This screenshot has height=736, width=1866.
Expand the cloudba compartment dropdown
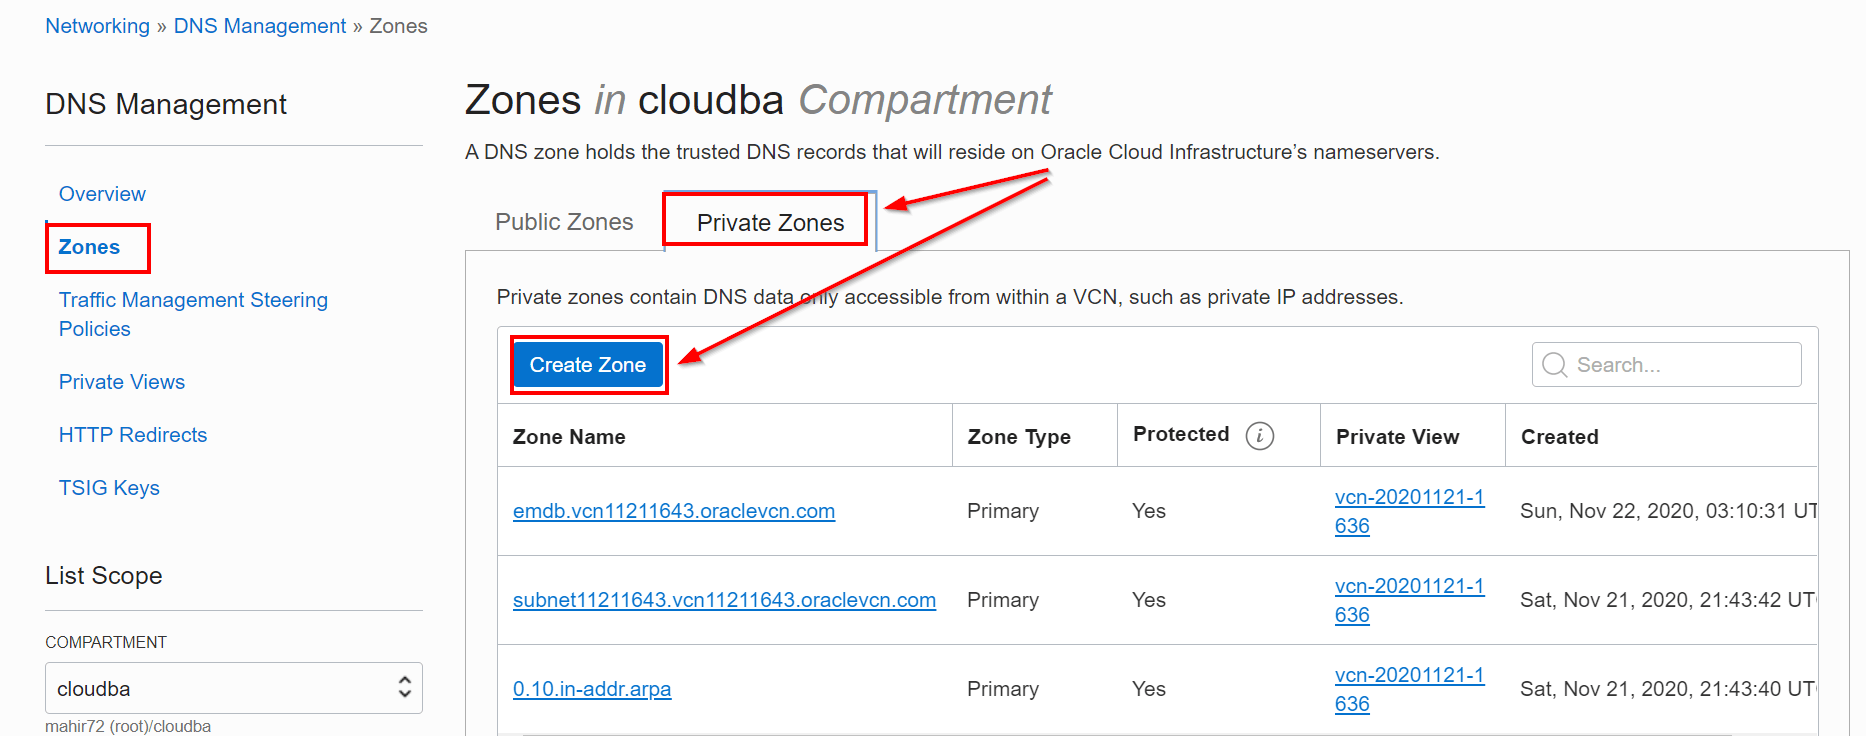click(233, 688)
